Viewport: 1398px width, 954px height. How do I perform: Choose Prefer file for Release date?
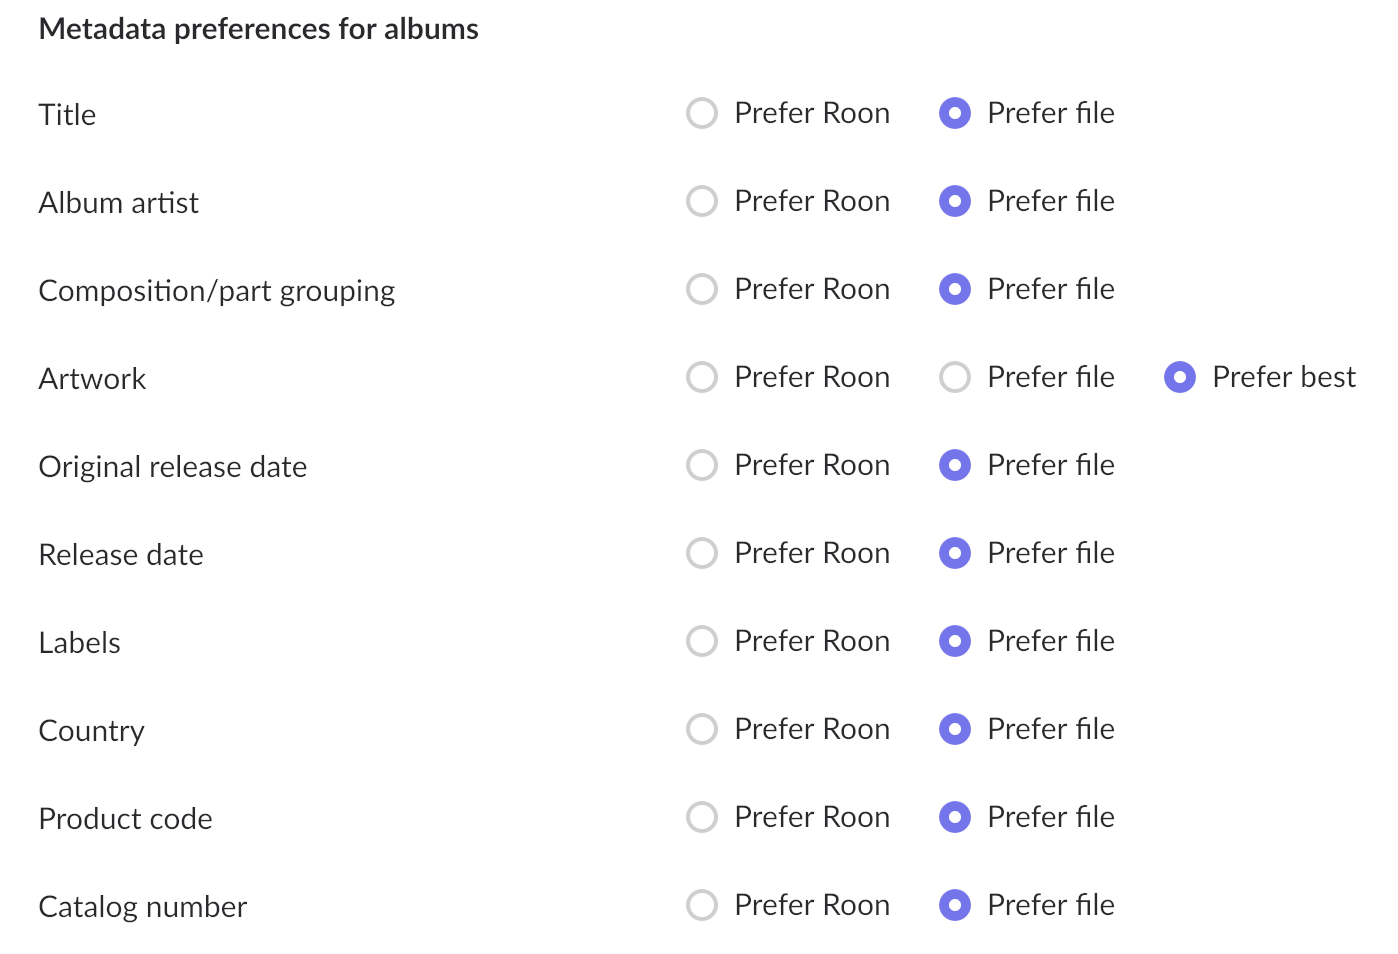point(955,553)
